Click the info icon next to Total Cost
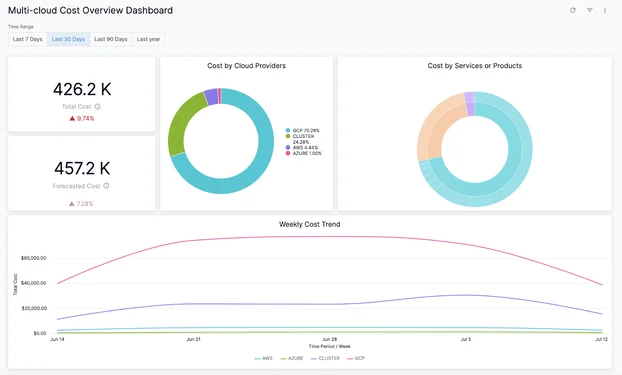Image resolution: width=622 pixels, height=375 pixels. [98, 106]
